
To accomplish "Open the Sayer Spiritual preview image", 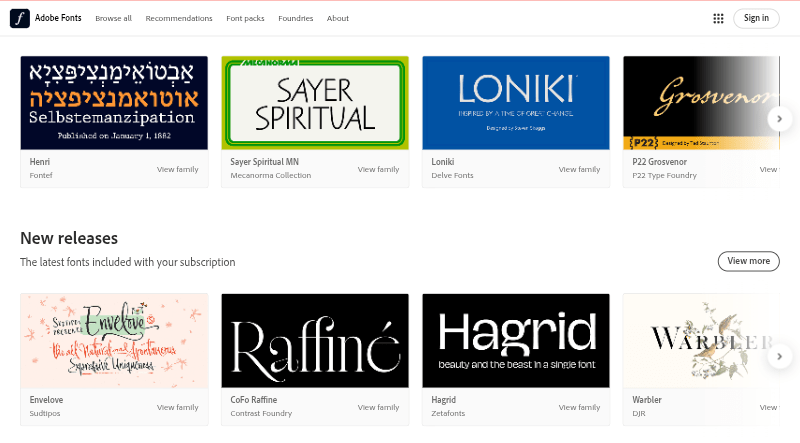I will (x=315, y=103).
